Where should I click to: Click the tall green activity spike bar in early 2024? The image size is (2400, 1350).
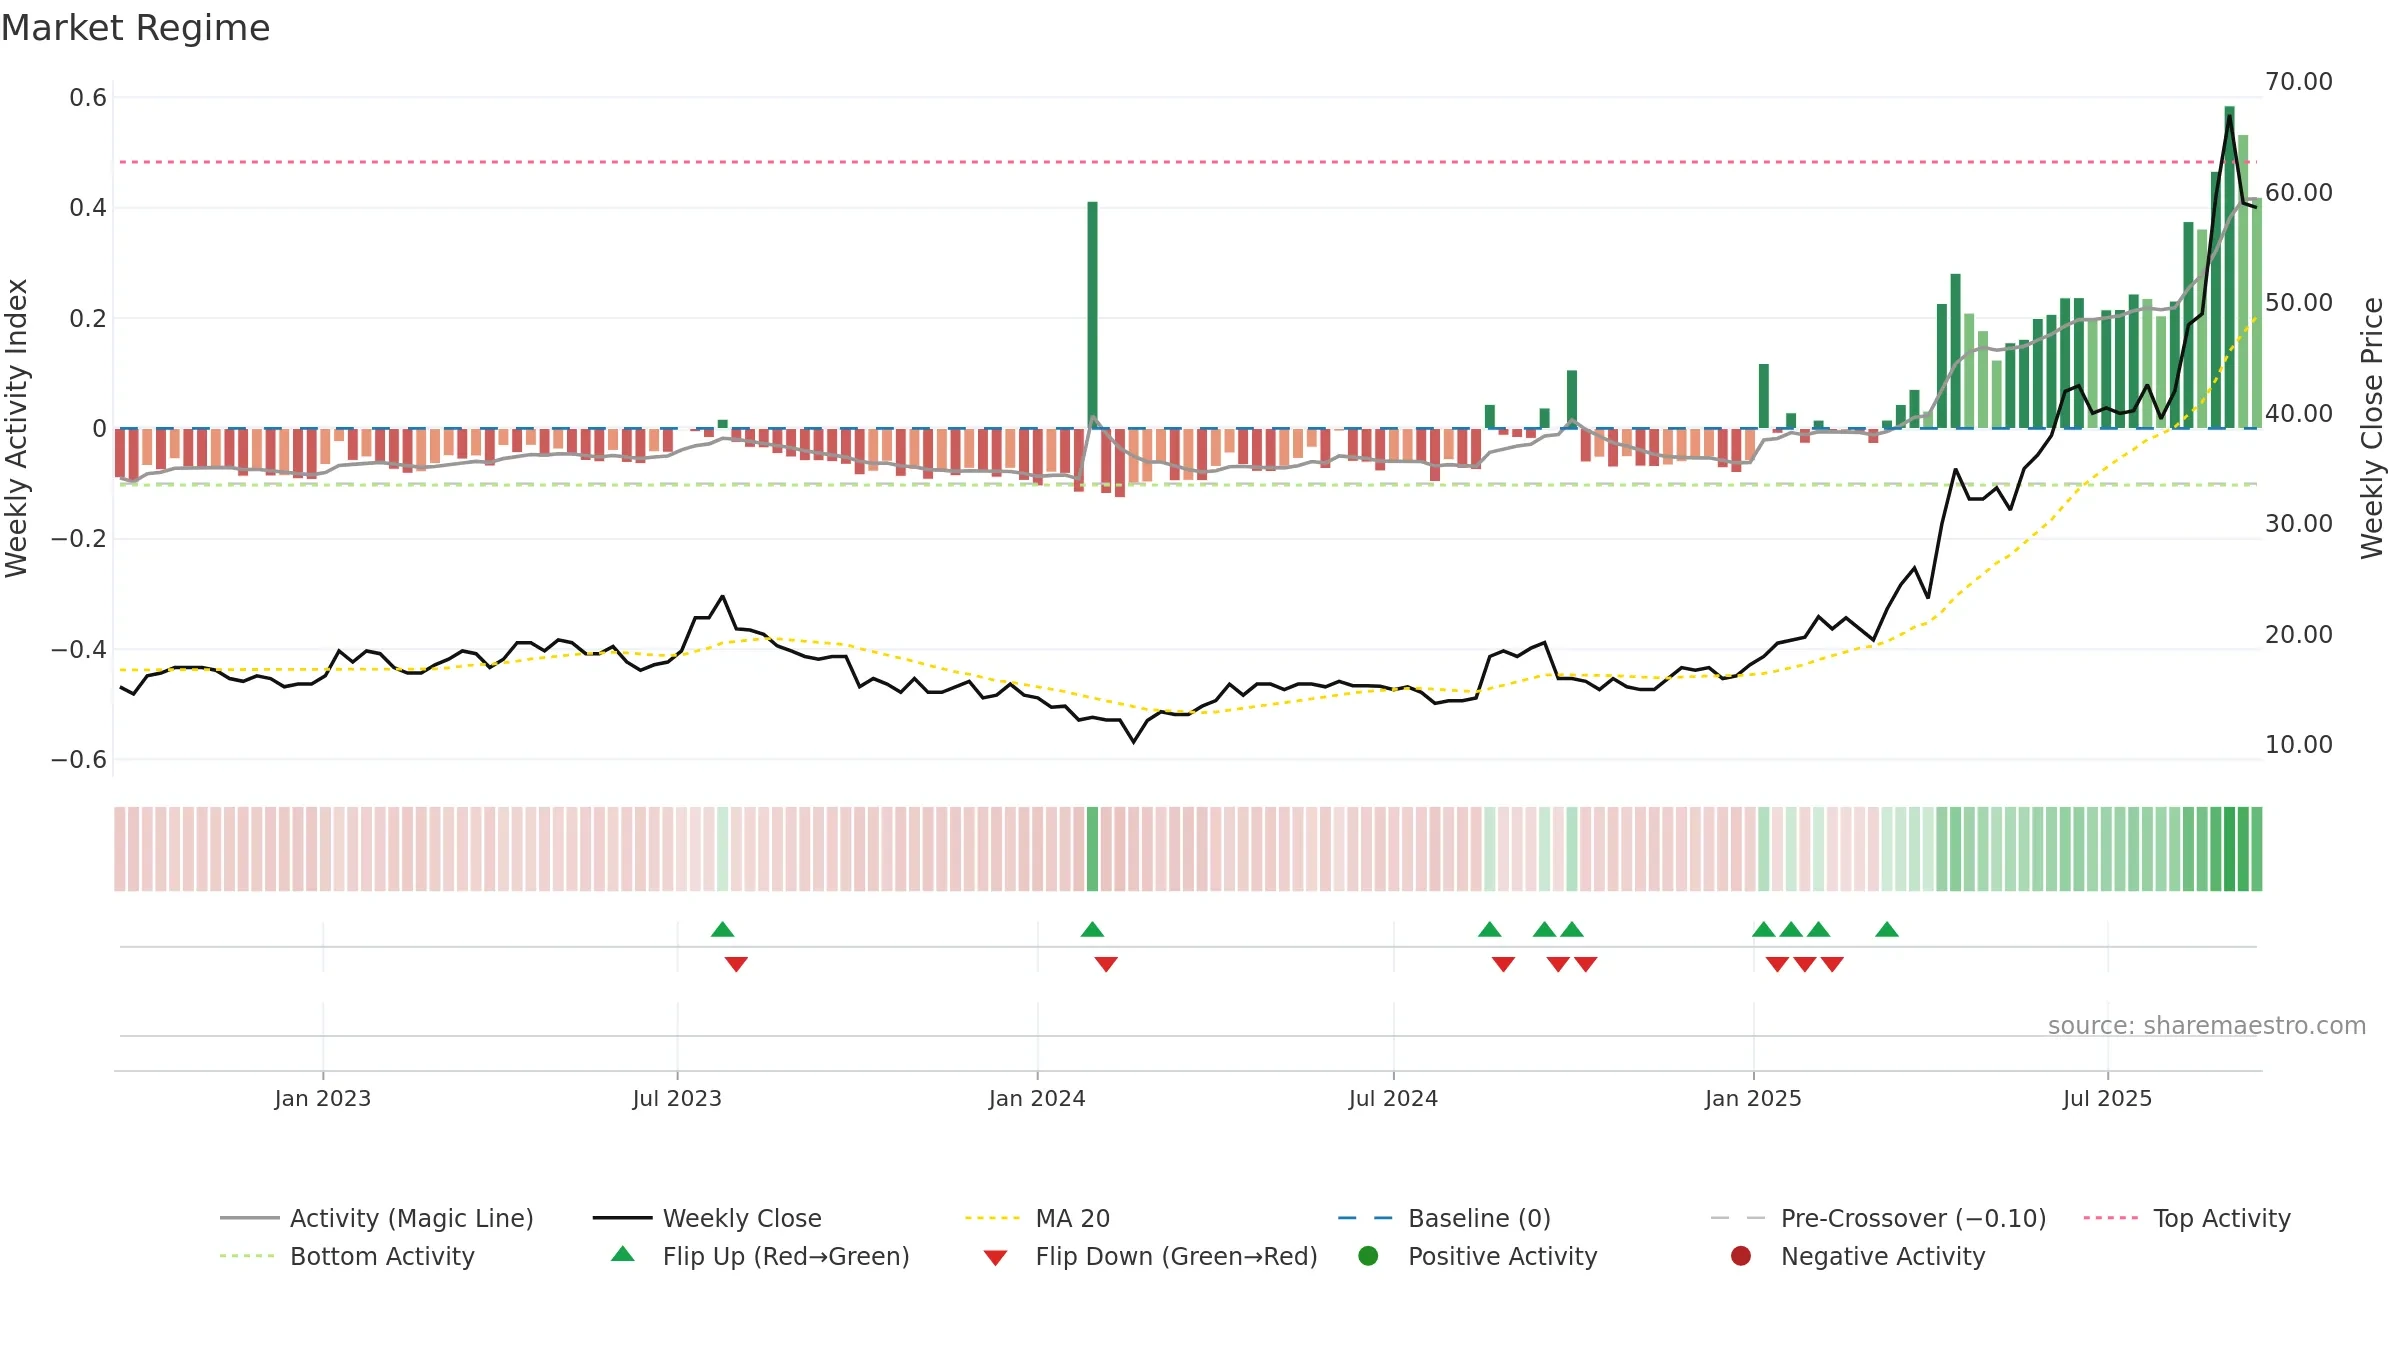pos(1092,315)
